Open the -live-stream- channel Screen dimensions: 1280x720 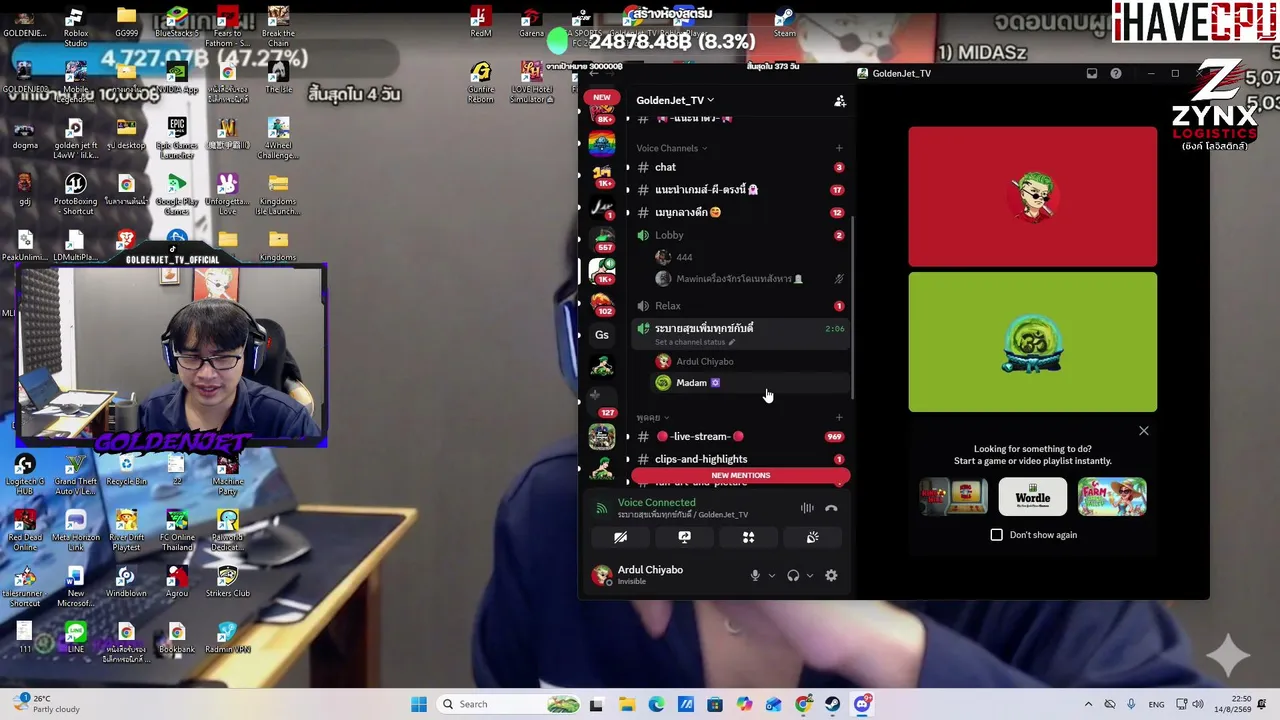coord(740,436)
